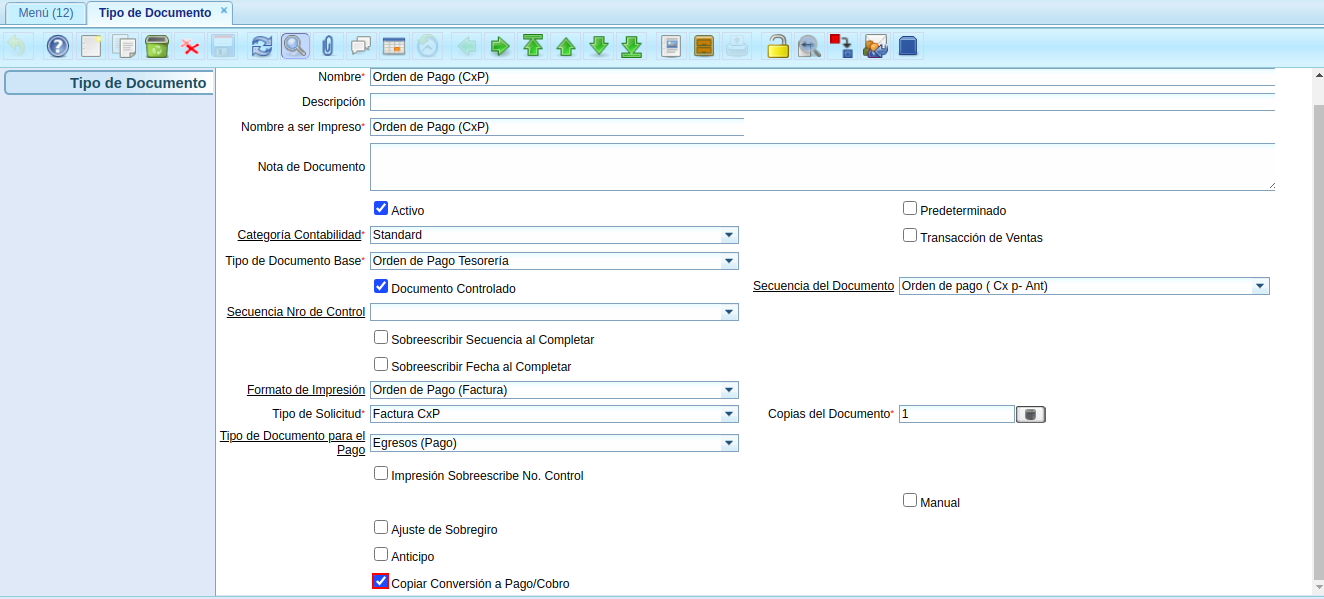
Task: Click the yellow padlock Lock icon
Action: pos(778,46)
